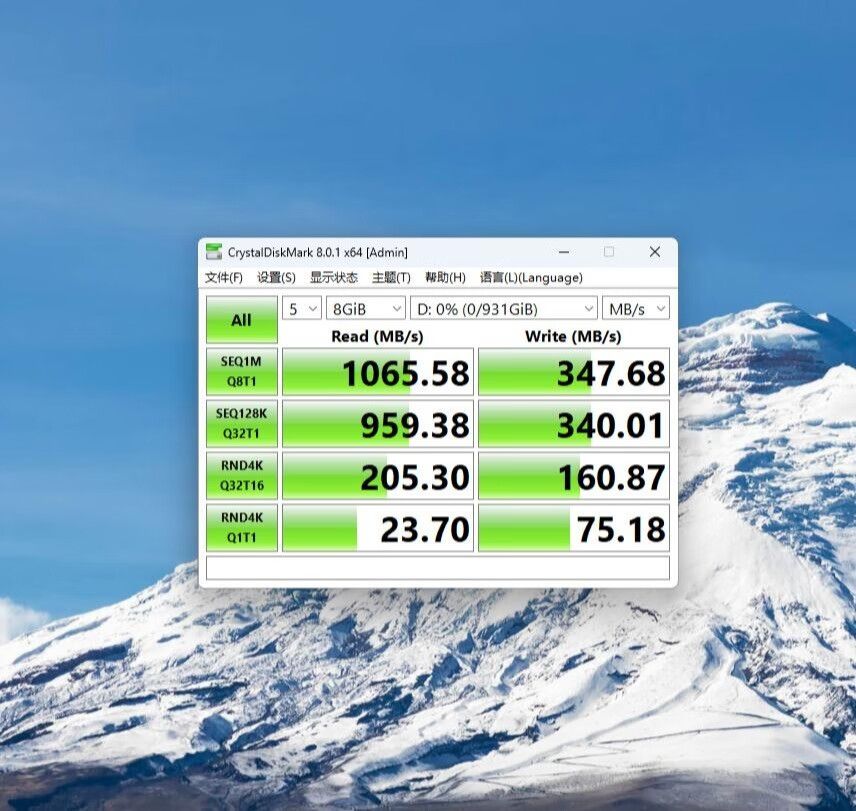
Task: Click the empty comment field at bottom
Action: (438, 568)
